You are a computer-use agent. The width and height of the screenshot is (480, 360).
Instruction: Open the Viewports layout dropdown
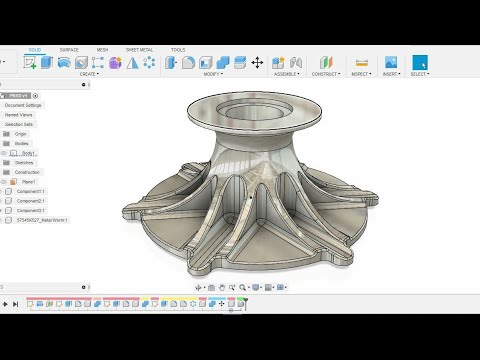282,287
